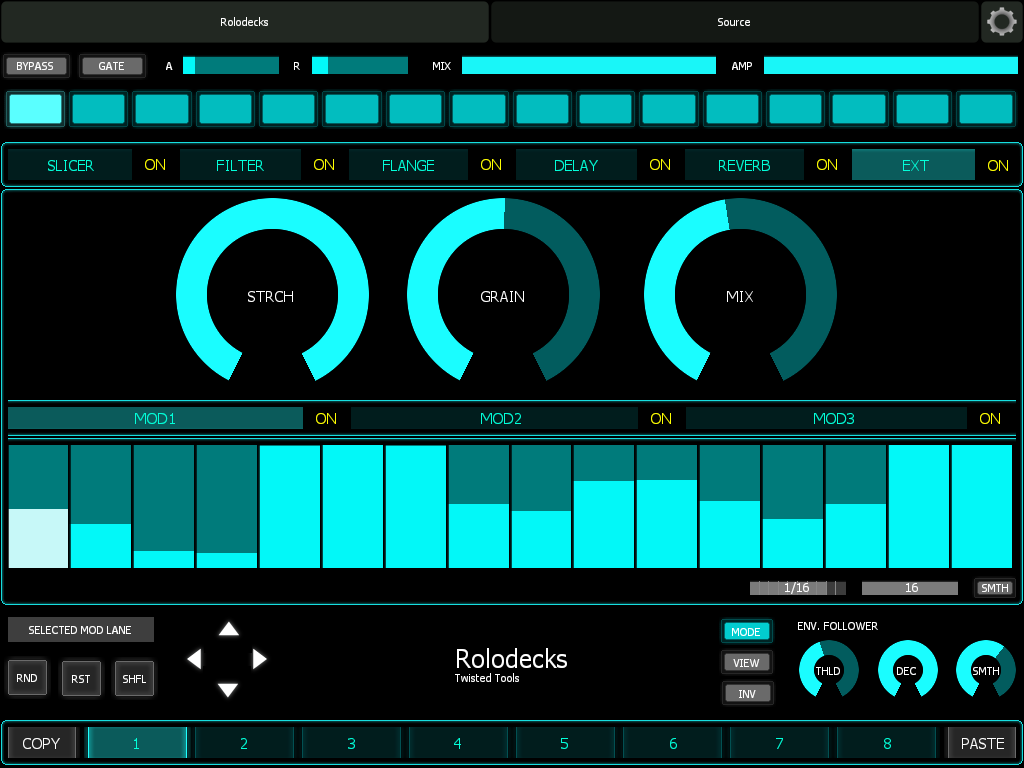This screenshot has height=768, width=1024.
Task: Toggle DELAY effect ON switch
Action: (x=660, y=165)
